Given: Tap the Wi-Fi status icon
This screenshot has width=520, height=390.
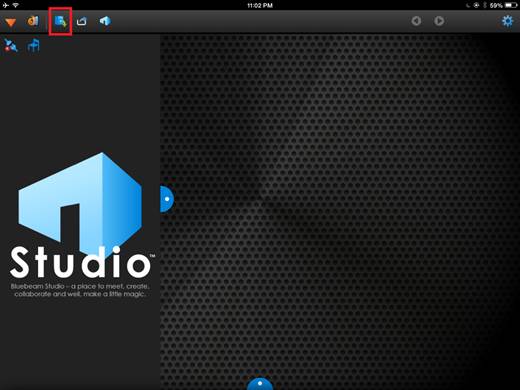Looking at the screenshot, I should point(16,5).
